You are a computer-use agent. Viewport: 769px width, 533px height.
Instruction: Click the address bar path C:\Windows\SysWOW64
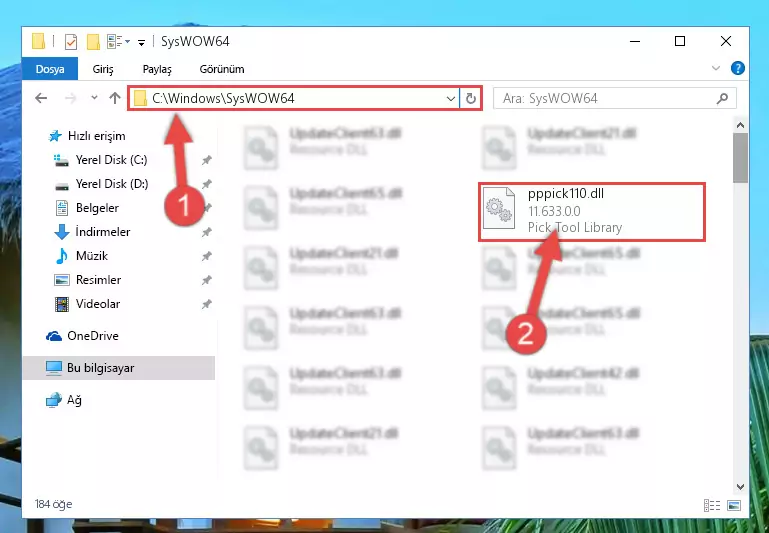223,99
